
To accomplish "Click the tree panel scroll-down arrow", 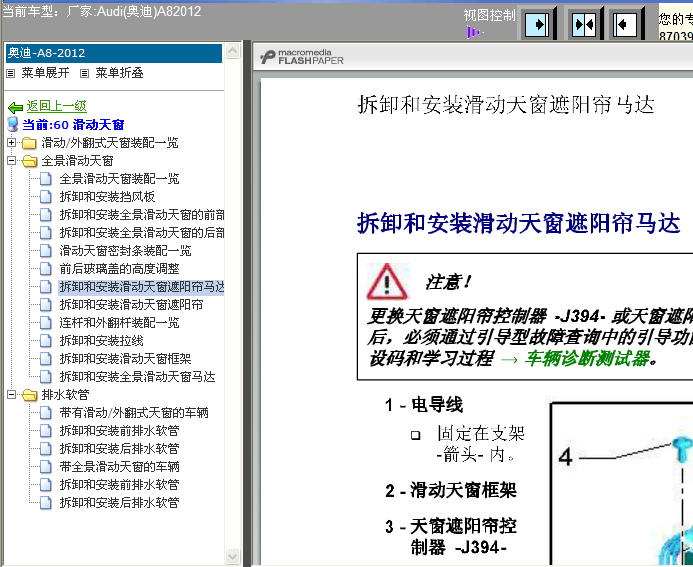I will 232,556.
